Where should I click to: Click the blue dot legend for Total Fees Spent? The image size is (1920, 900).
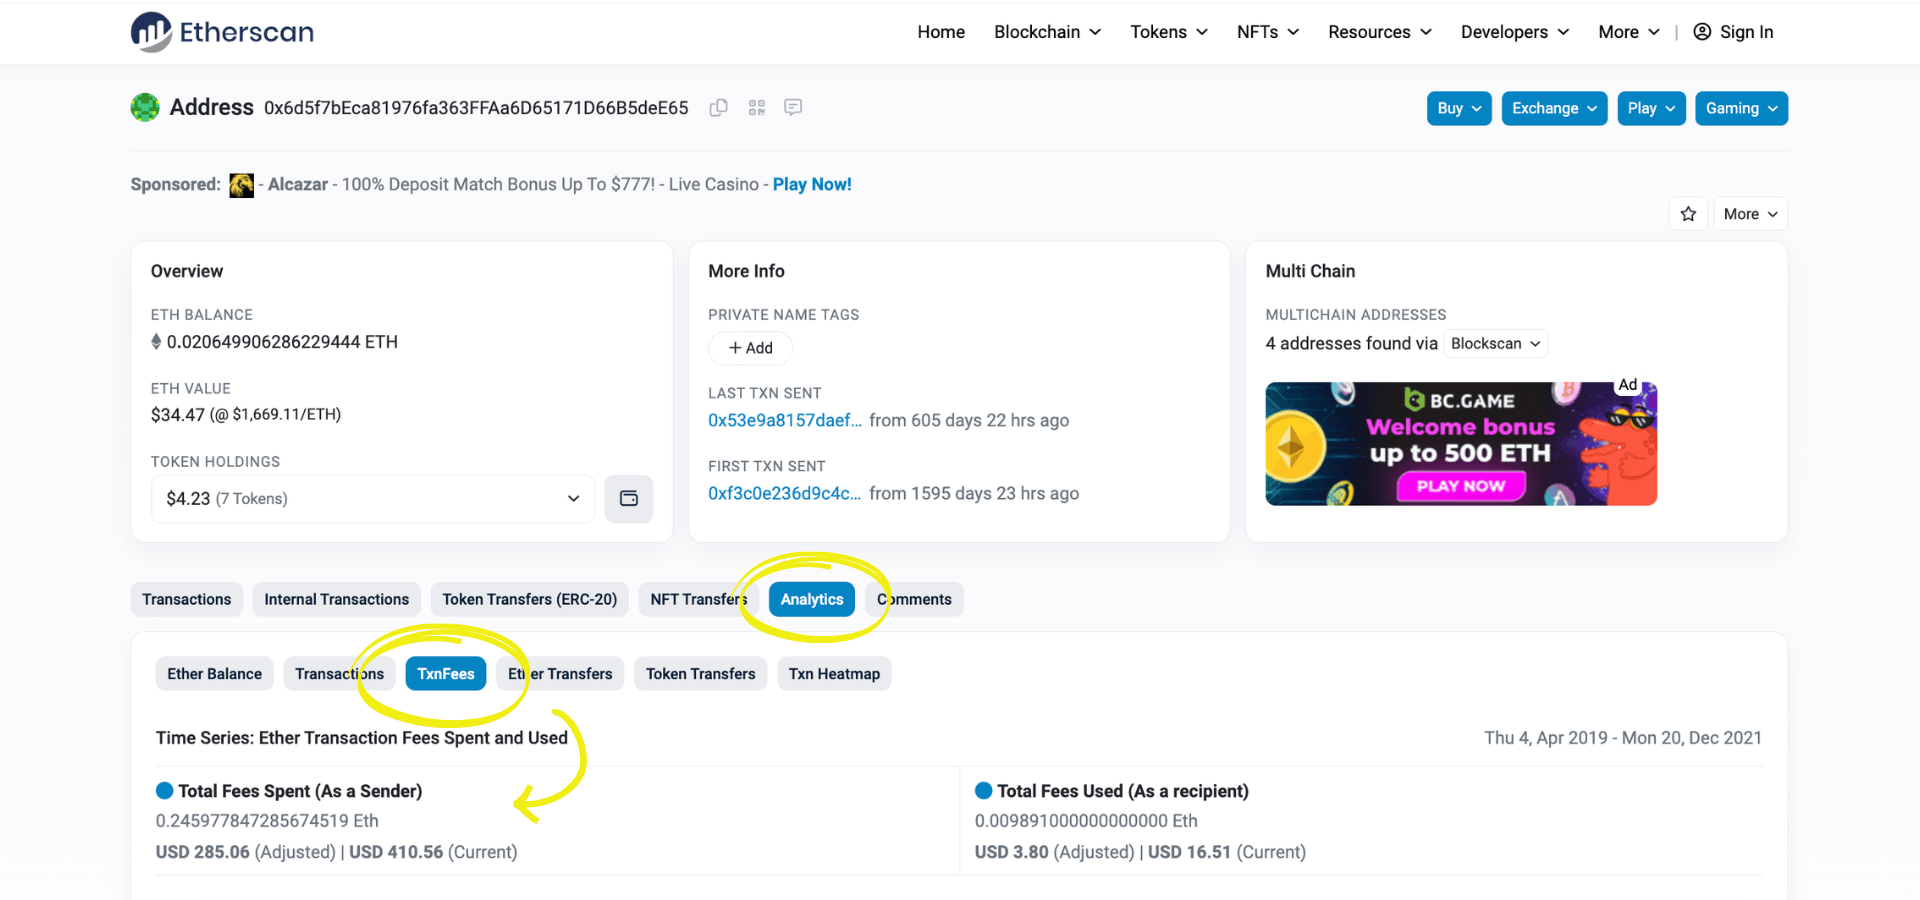(164, 790)
